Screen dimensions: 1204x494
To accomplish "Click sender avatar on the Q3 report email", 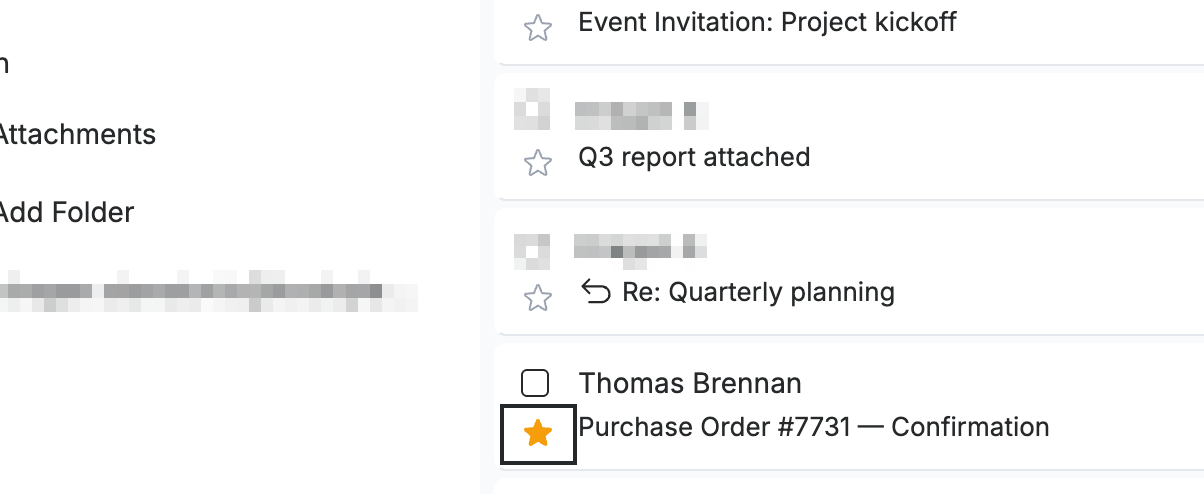I will [x=532, y=109].
